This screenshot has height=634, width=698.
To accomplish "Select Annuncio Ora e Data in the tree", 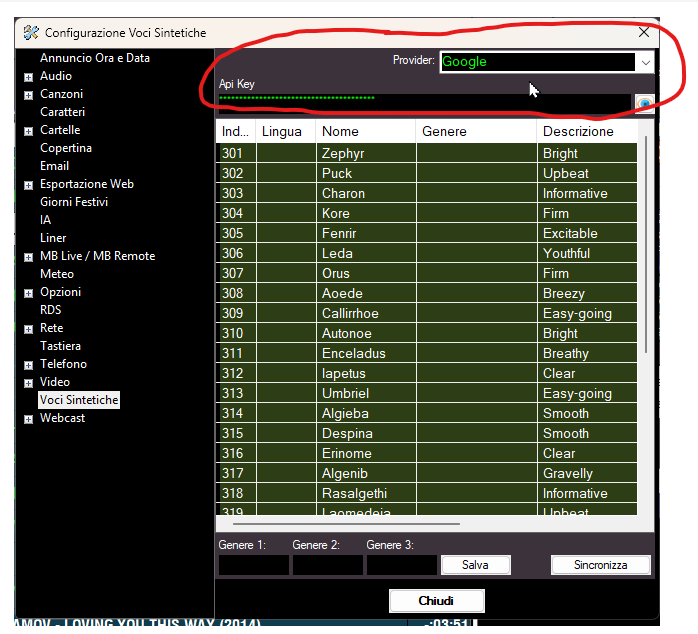I will coord(95,58).
